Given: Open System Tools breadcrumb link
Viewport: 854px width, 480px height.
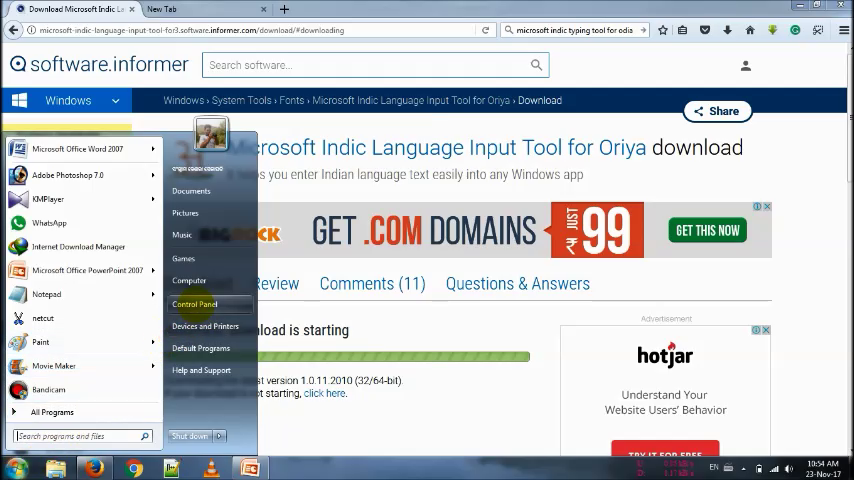Looking at the screenshot, I should coord(241,100).
